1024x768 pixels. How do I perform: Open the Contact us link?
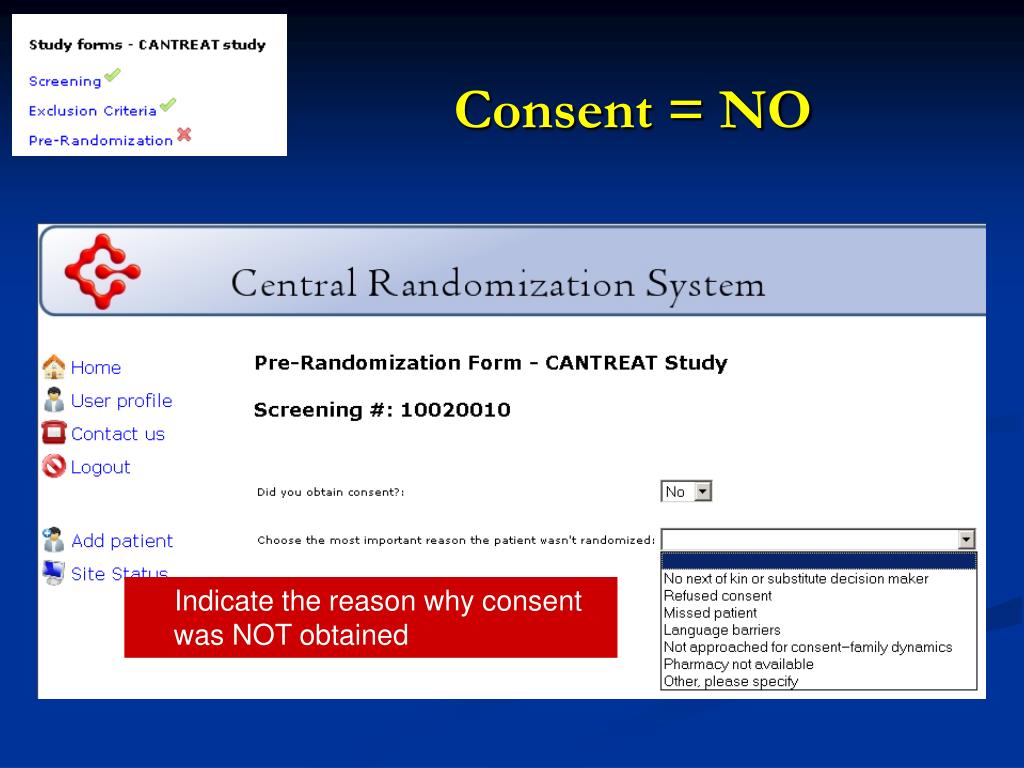[118, 434]
